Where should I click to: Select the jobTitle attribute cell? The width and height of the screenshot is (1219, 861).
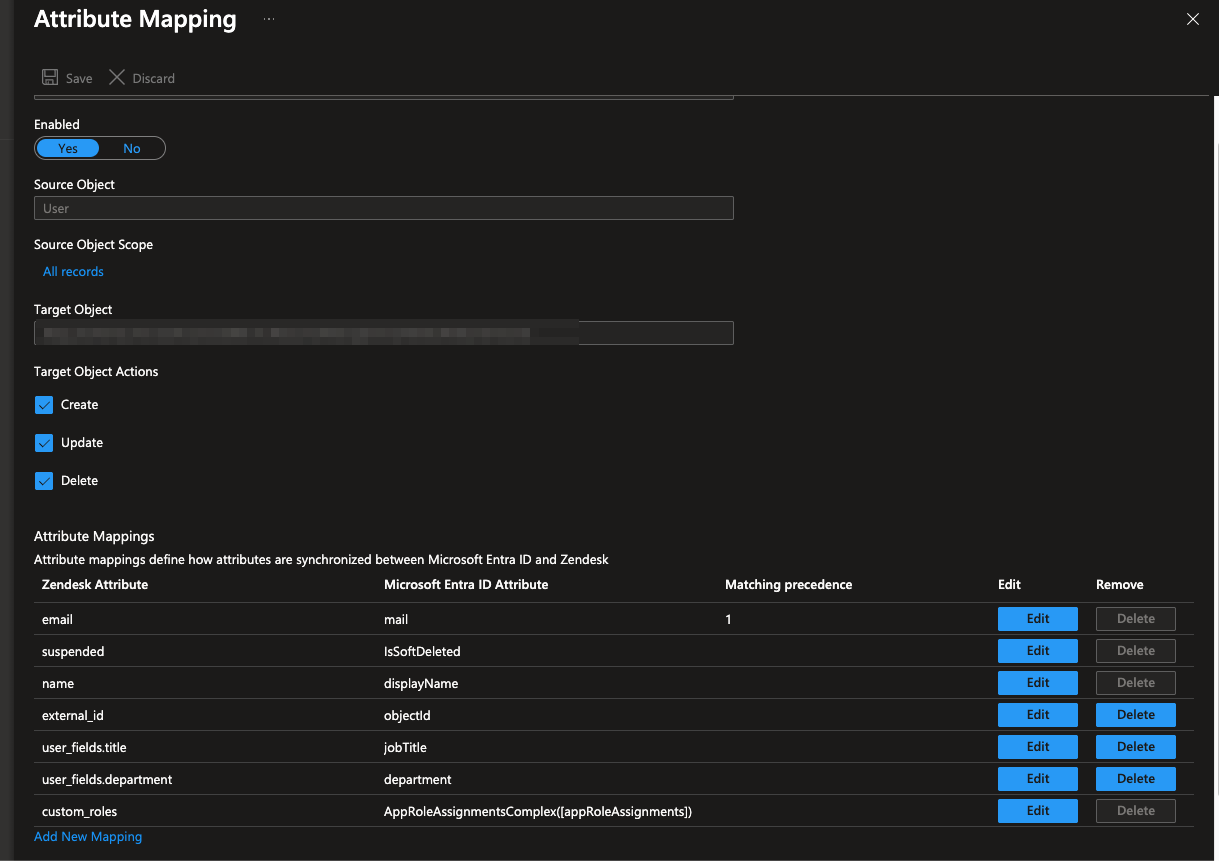(405, 748)
